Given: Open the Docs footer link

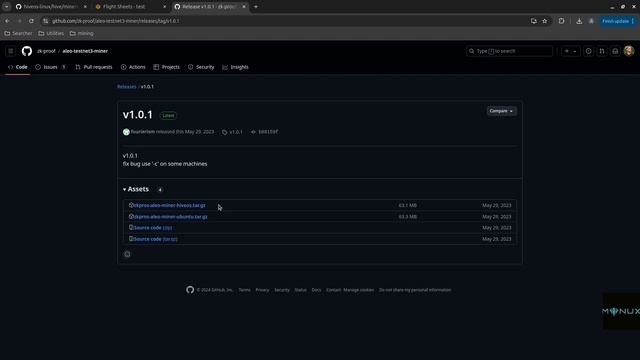Looking at the screenshot, I should 316,290.
